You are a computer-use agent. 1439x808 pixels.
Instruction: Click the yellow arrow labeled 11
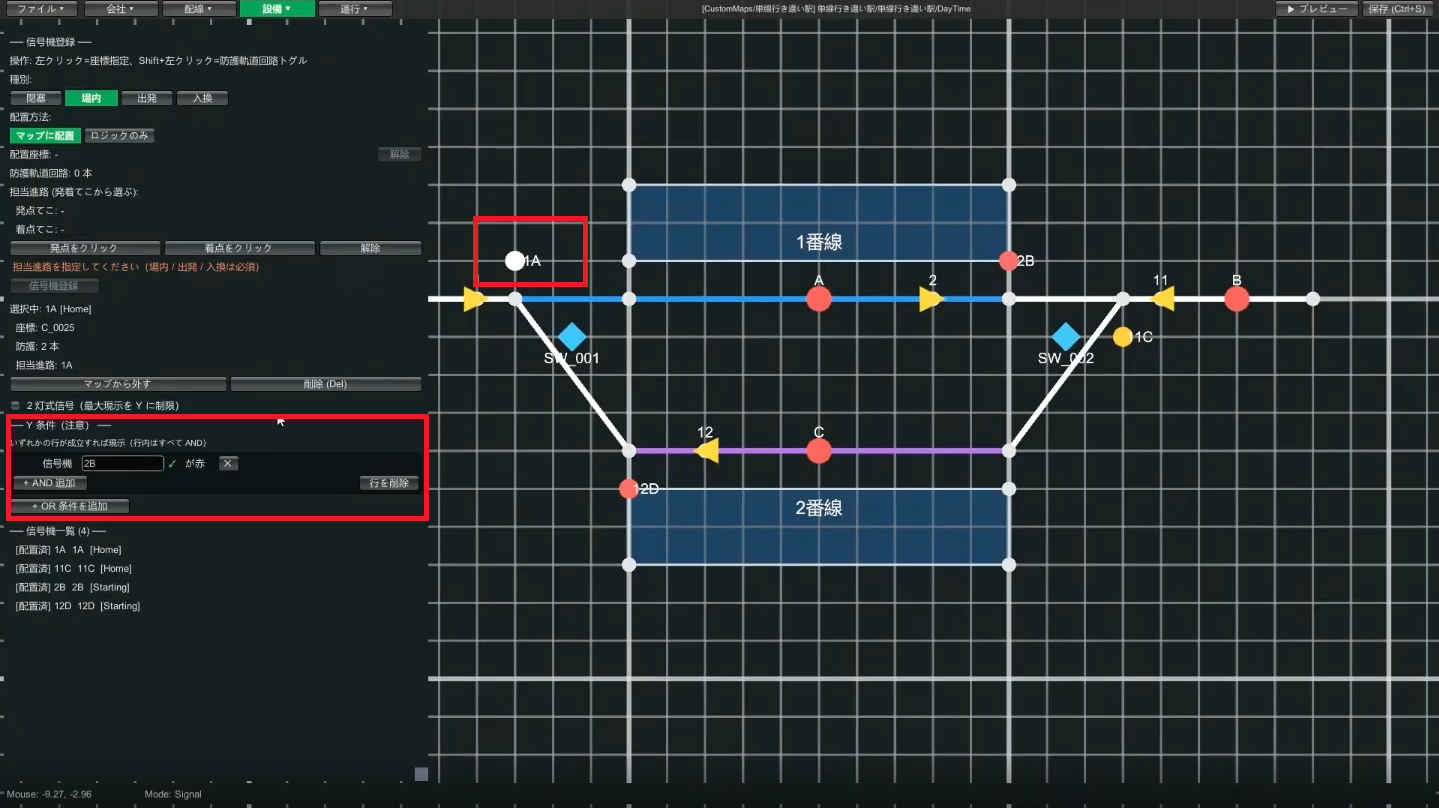[1162, 299]
